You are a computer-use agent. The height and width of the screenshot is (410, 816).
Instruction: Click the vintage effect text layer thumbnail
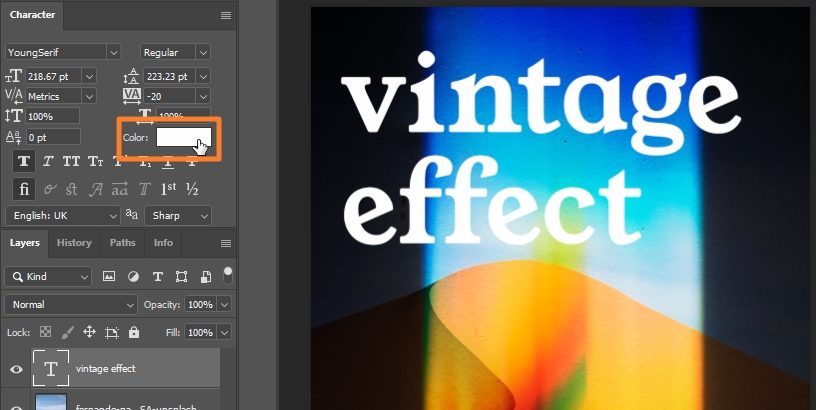click(50, 368)
